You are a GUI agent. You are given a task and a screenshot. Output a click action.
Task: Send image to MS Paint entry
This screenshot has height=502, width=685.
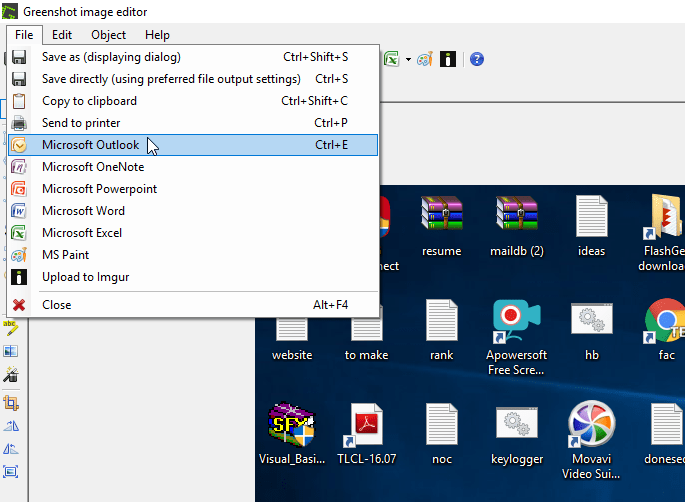[193, 255]
